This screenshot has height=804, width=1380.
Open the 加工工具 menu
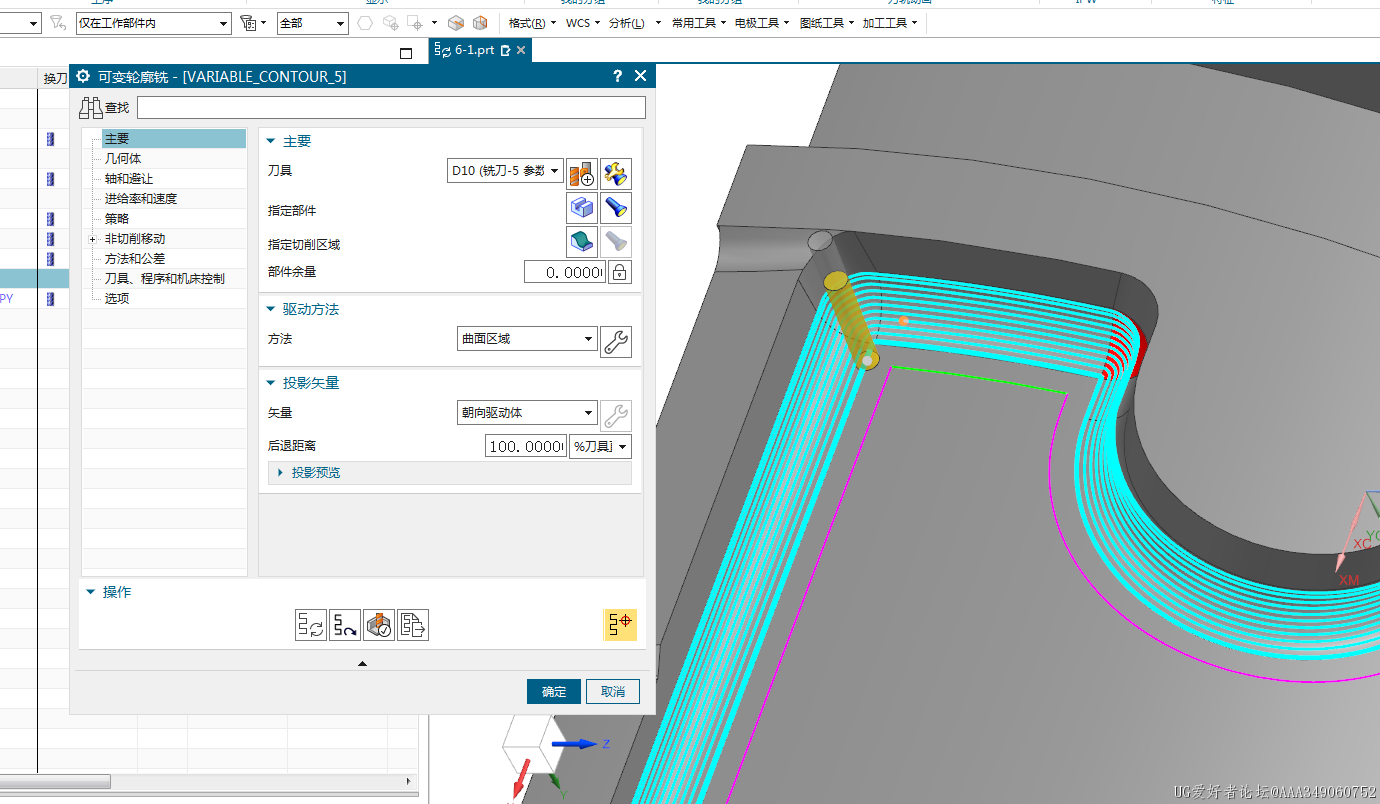point(890,23)
